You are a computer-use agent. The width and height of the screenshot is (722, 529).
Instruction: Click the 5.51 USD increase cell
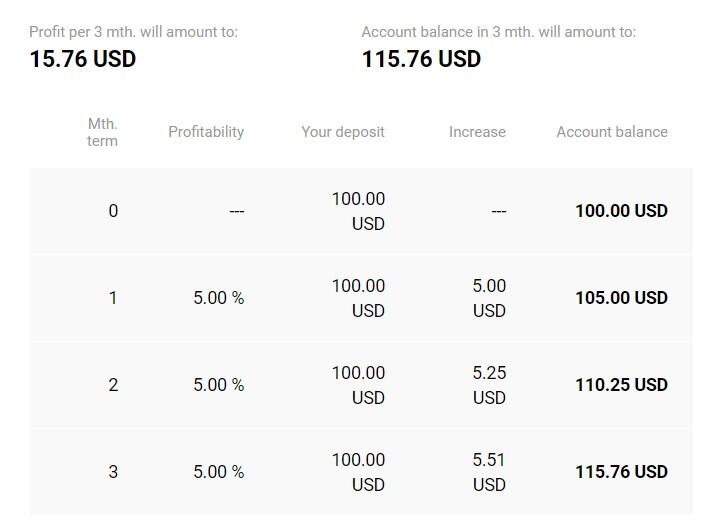tap(489, 472)
